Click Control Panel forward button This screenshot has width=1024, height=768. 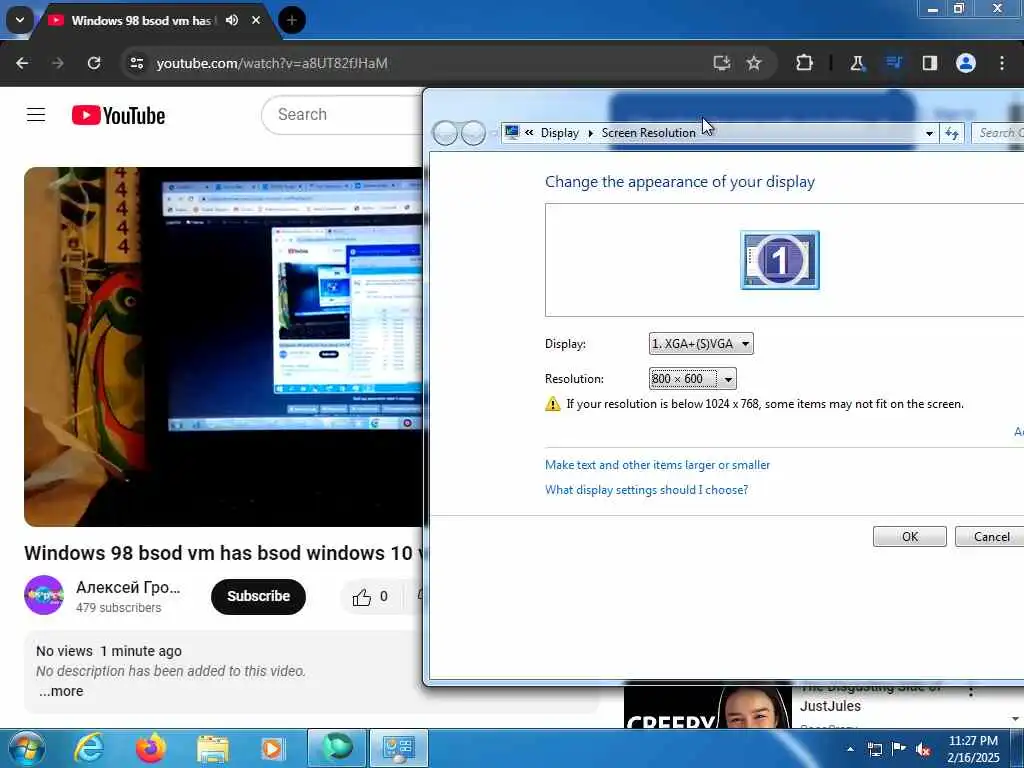coord(473,133)
